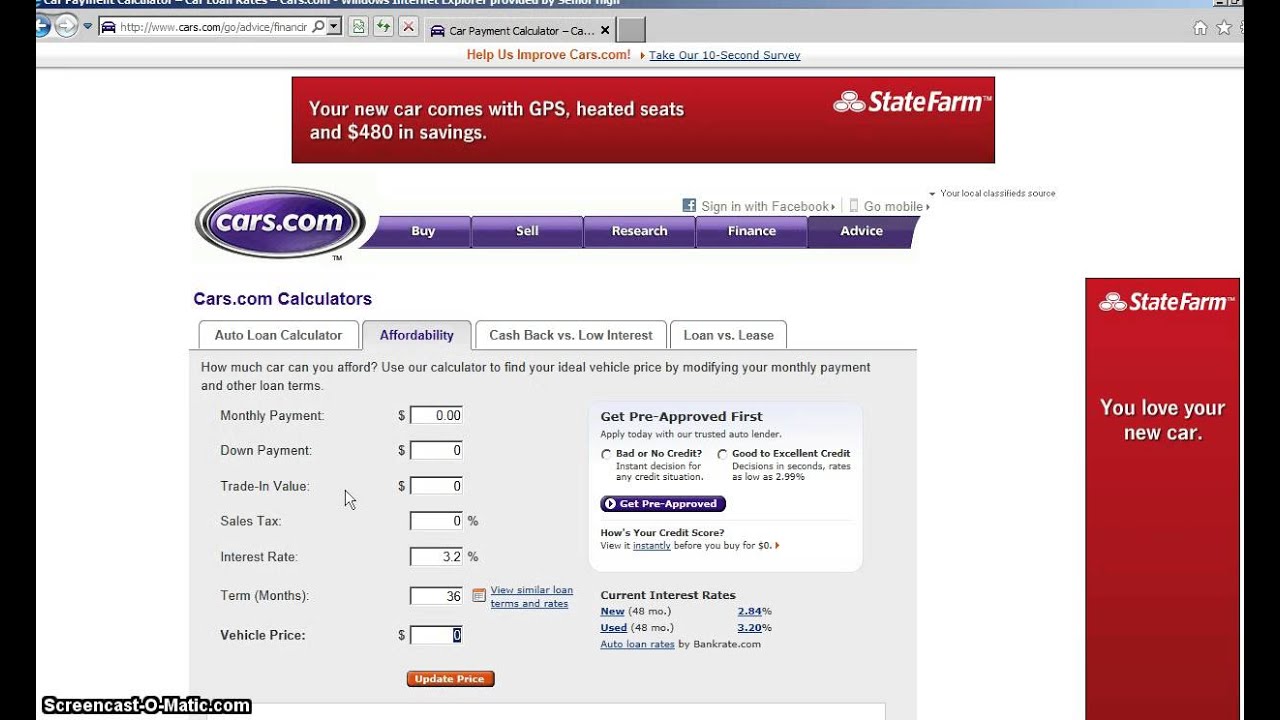Select the Affordability tab

point(416,335)
